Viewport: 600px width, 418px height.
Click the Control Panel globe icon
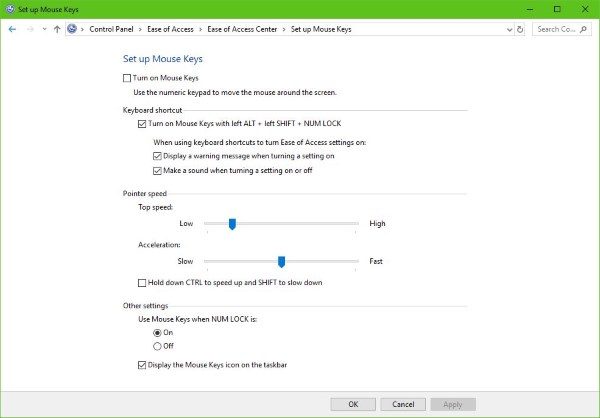(x=72, y=29)
